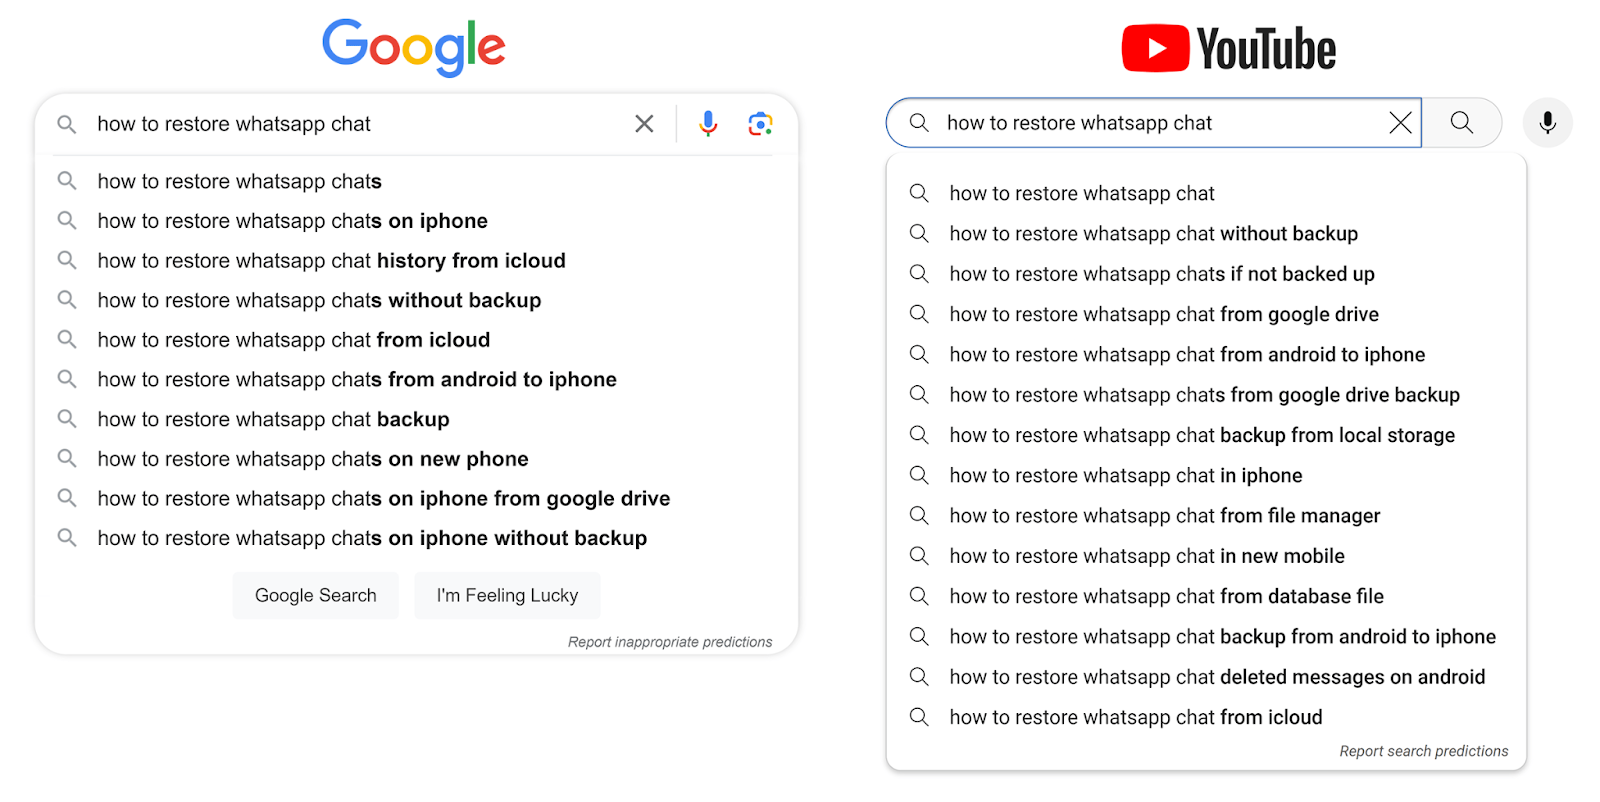Clear the YouTube search box with the X icon
The height and width of the screenshot is (802, 1600).
tap(1400, 122)
